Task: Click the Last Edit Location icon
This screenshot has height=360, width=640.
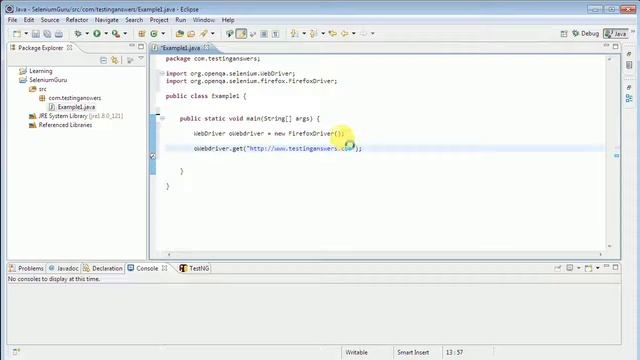Action: 333,34
